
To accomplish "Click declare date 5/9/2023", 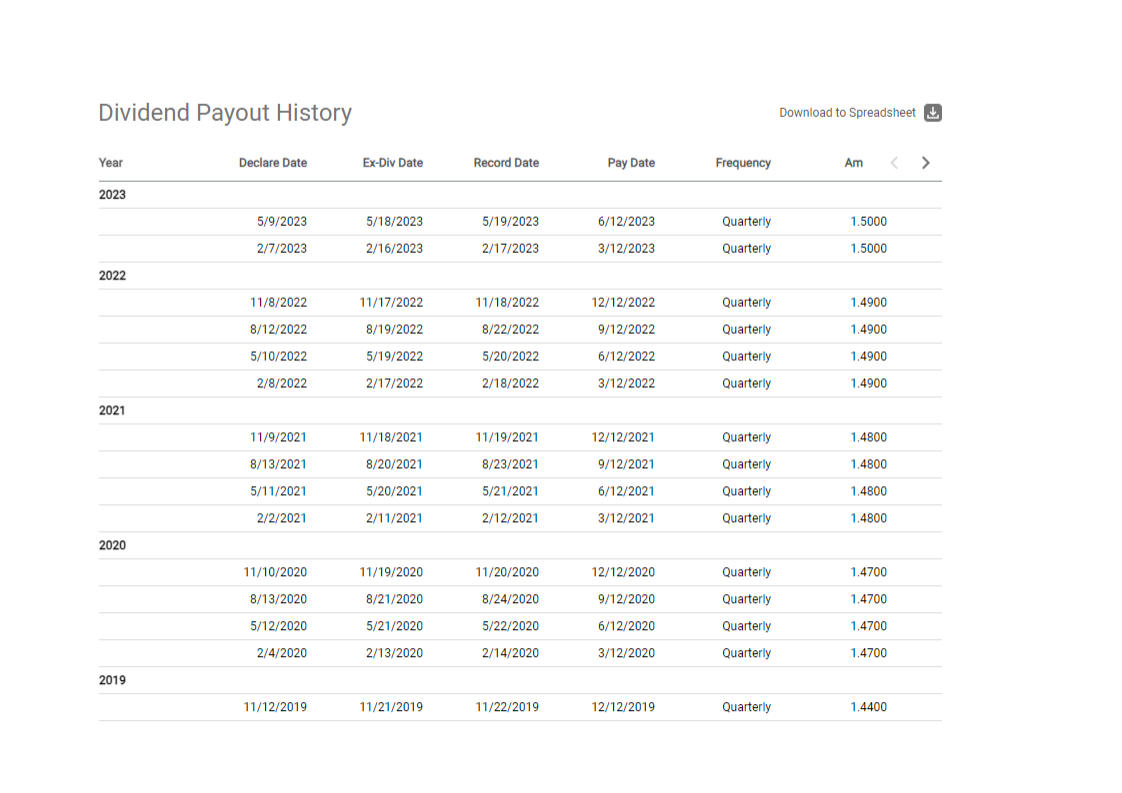I will coord(282,222).
